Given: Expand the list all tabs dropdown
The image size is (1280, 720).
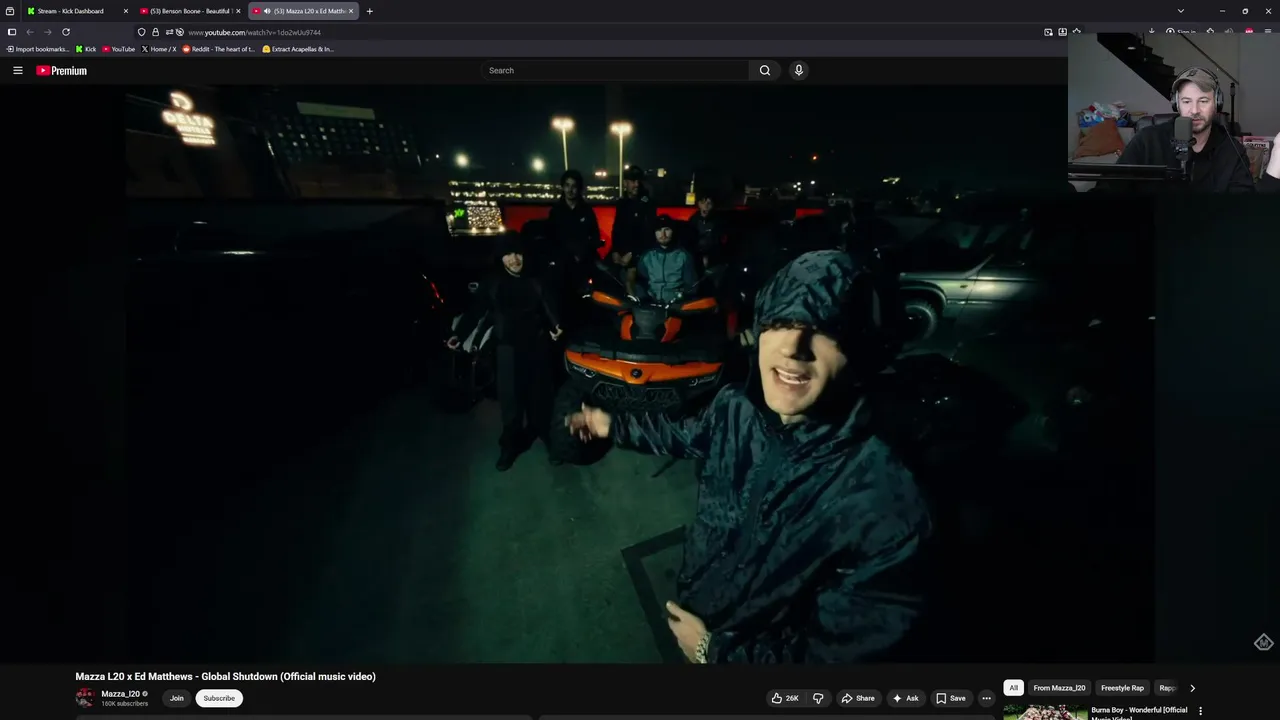Looking at the screenshot, I should click(x=1181, y=11).
